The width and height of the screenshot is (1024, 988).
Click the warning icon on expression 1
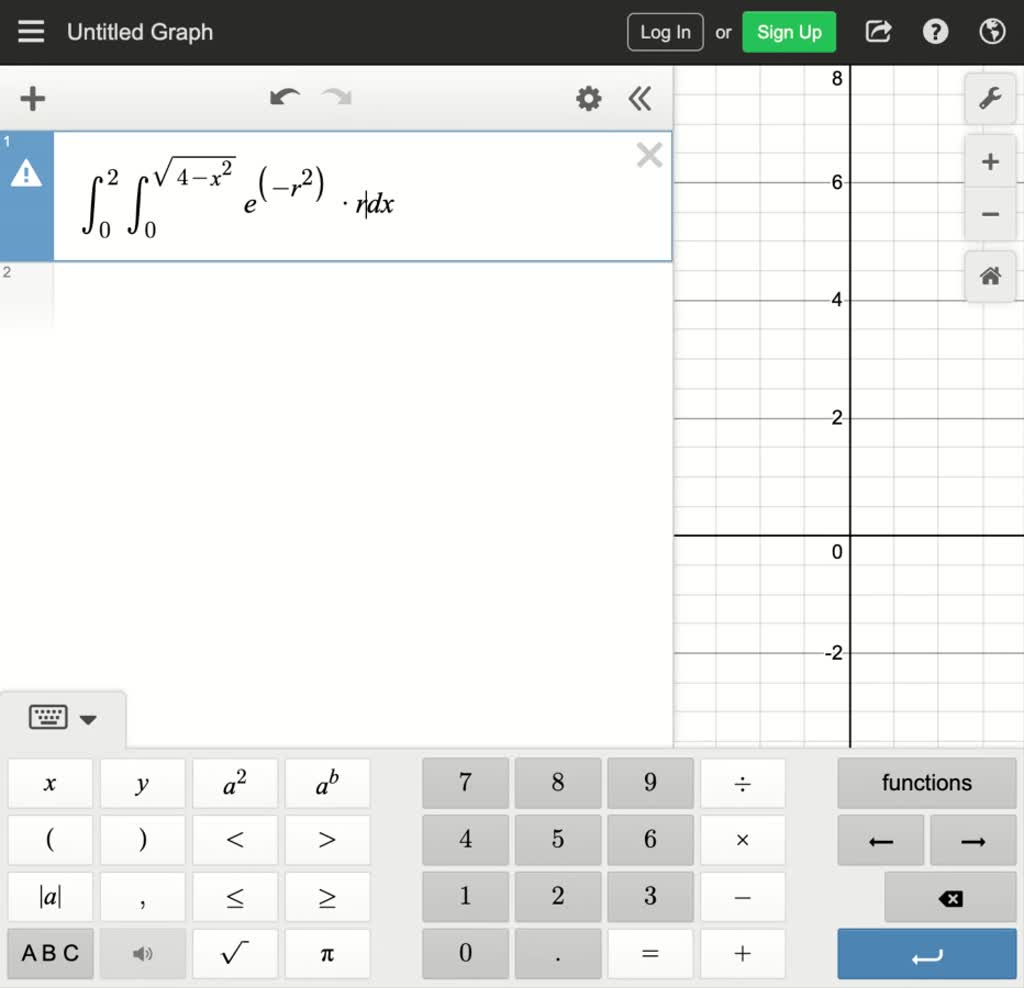pos(26,175)
